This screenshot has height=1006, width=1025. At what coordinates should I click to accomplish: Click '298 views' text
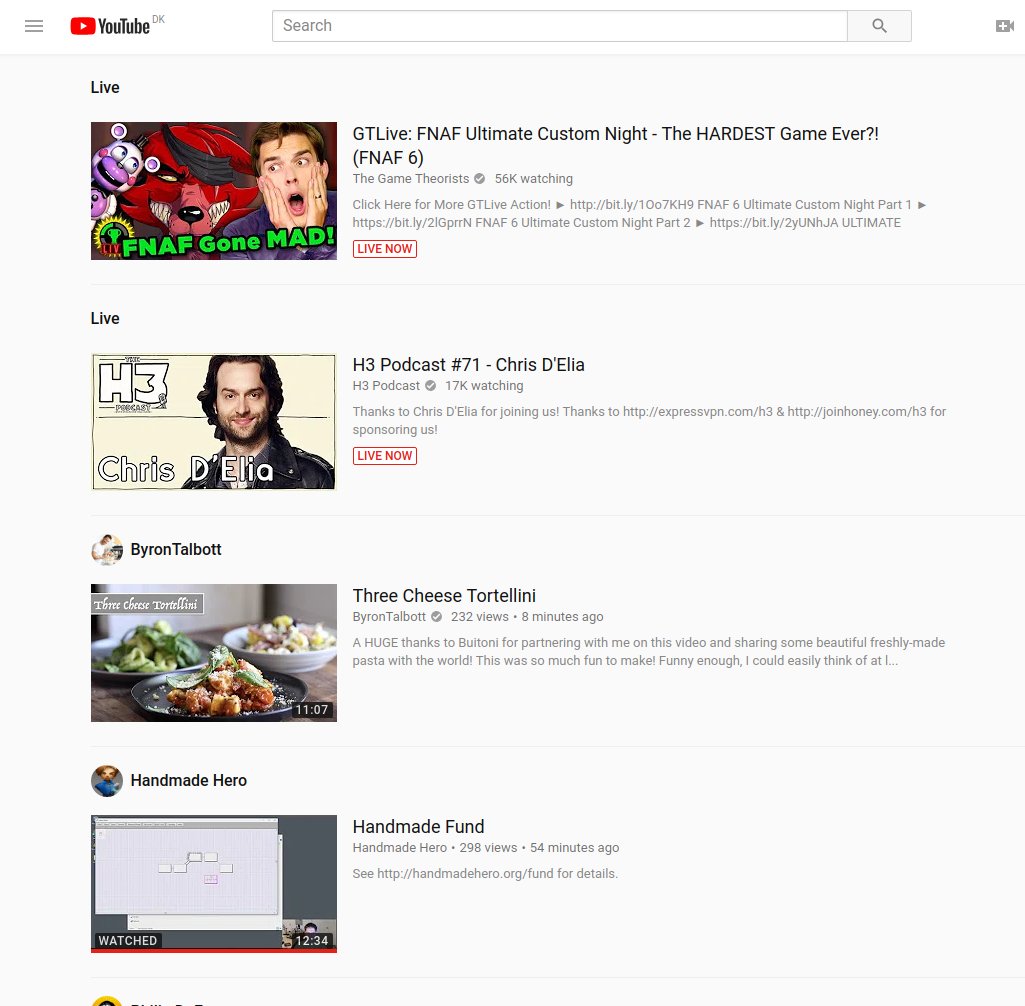pyautogui.click(x=488, y=848)
